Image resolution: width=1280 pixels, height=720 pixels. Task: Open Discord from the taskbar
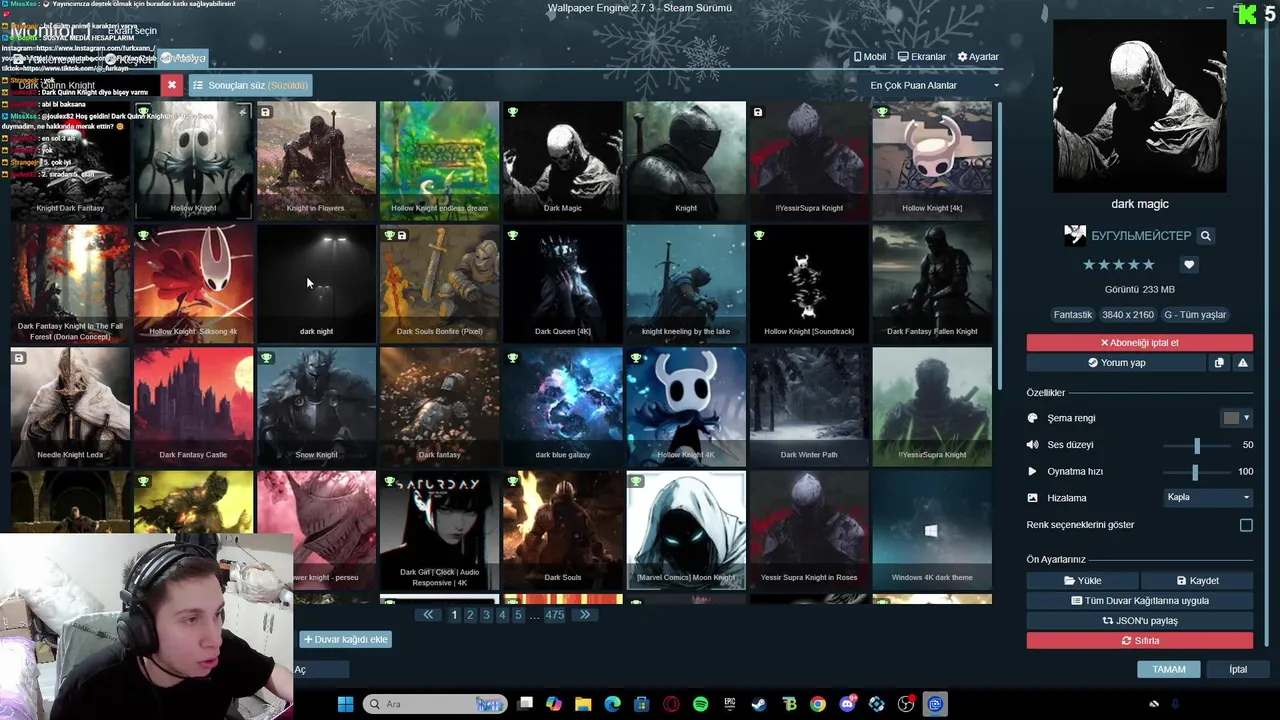[x=848, y=704]
